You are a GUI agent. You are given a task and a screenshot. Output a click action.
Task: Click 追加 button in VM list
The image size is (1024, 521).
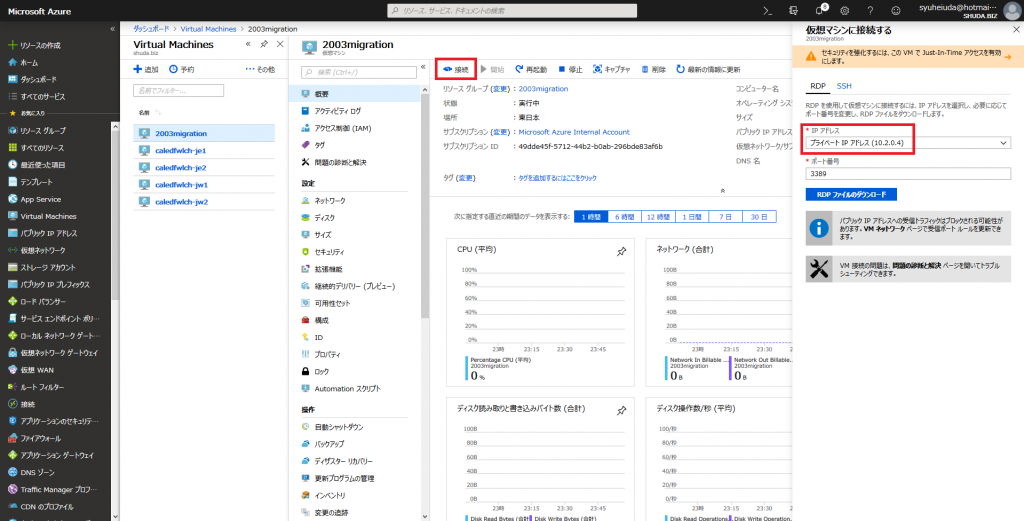(146, 69)
